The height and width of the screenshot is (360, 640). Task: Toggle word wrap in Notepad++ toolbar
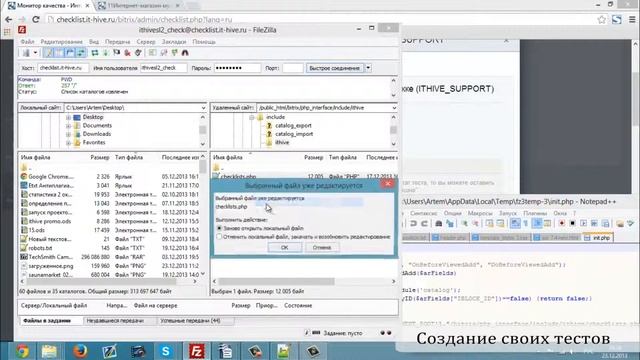(x=515, y=223)
